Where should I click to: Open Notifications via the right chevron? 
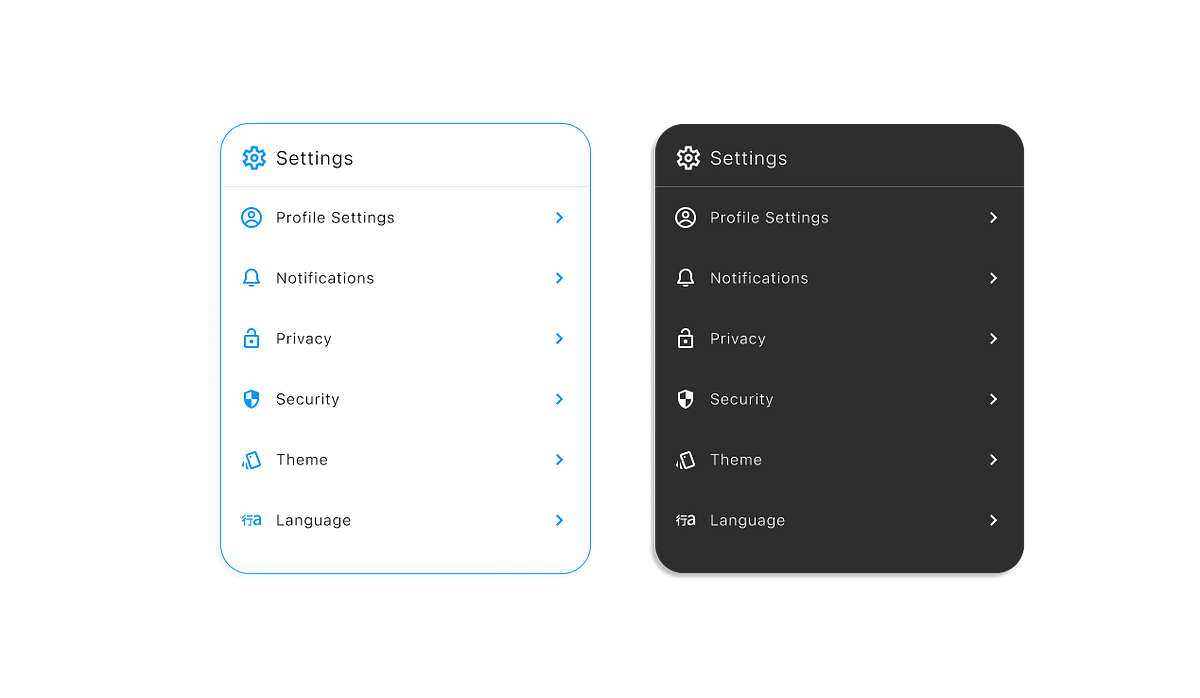tap(559, 278)
